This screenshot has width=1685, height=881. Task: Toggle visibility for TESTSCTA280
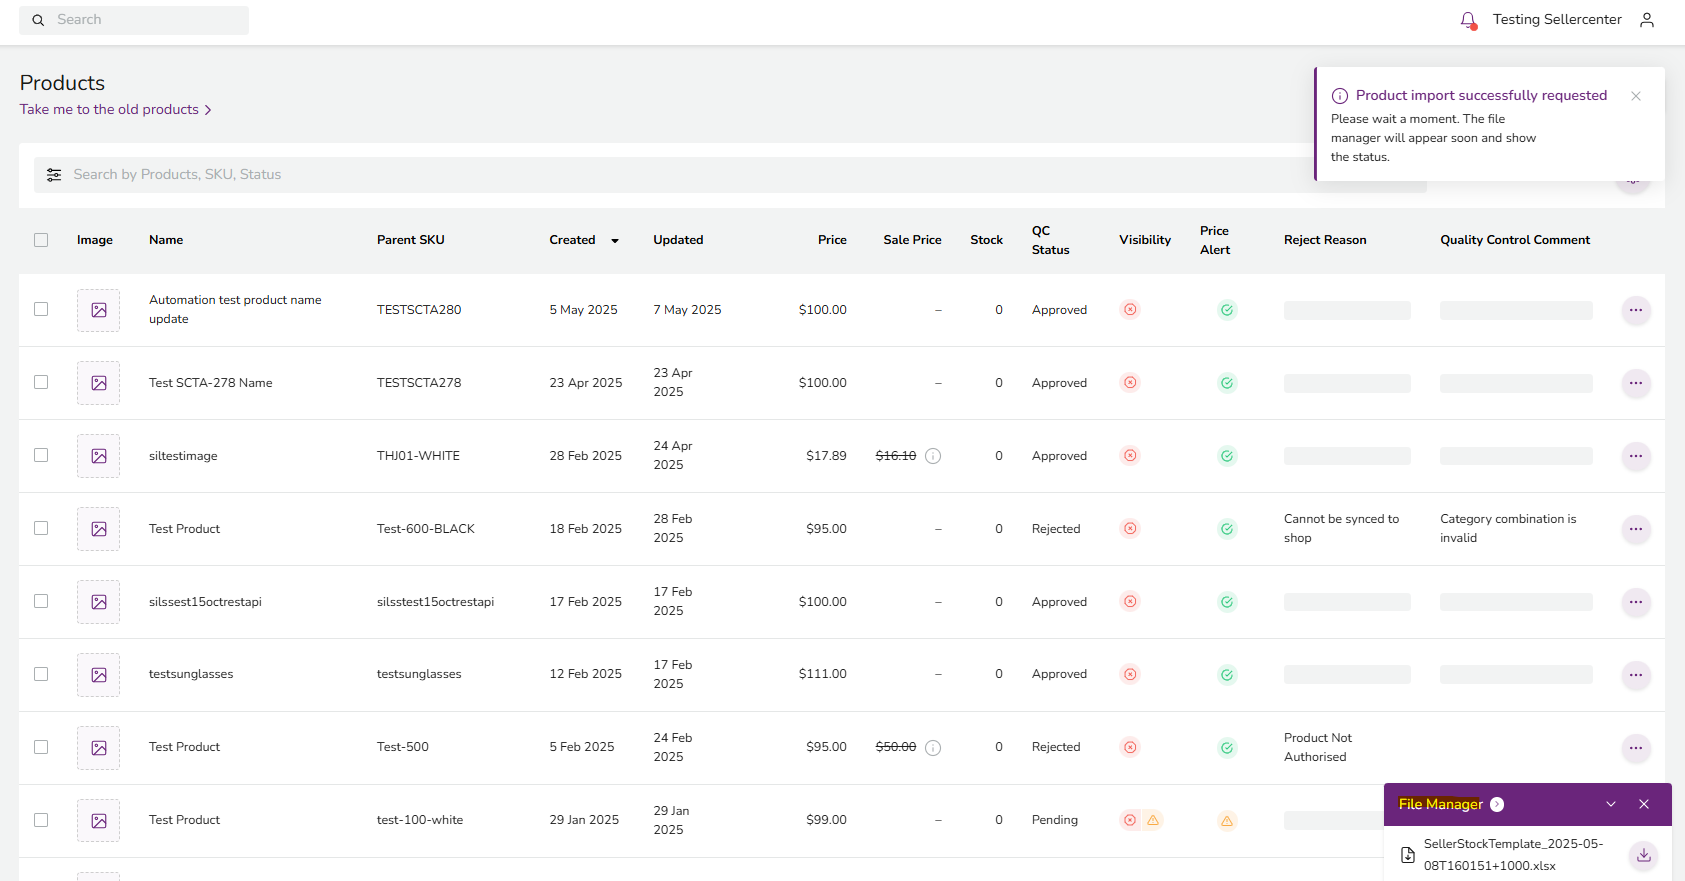(x=1130, y=310)
